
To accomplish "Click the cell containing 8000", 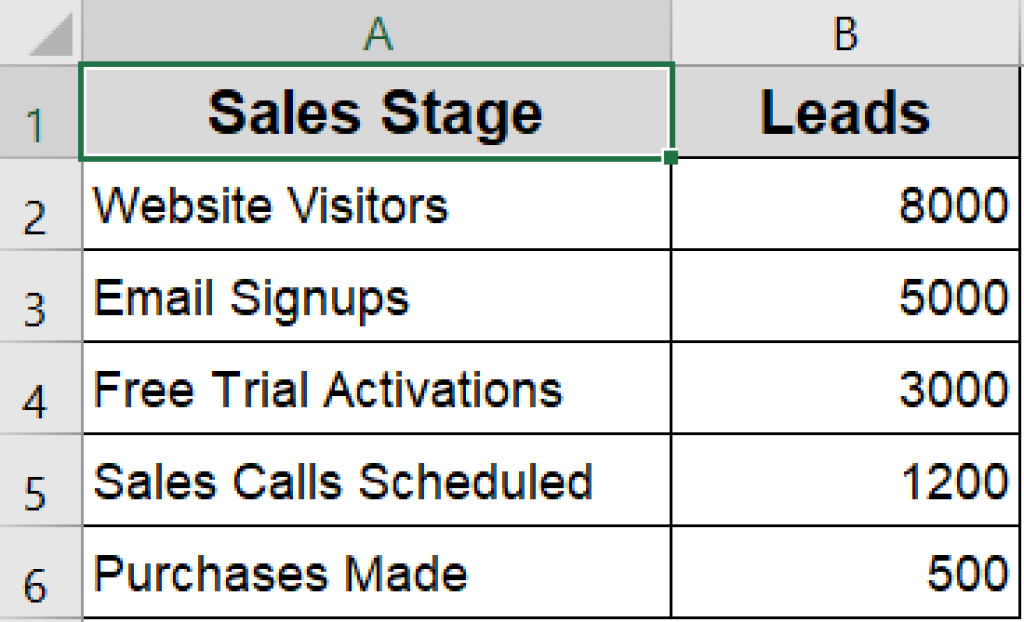I will 846,204.
